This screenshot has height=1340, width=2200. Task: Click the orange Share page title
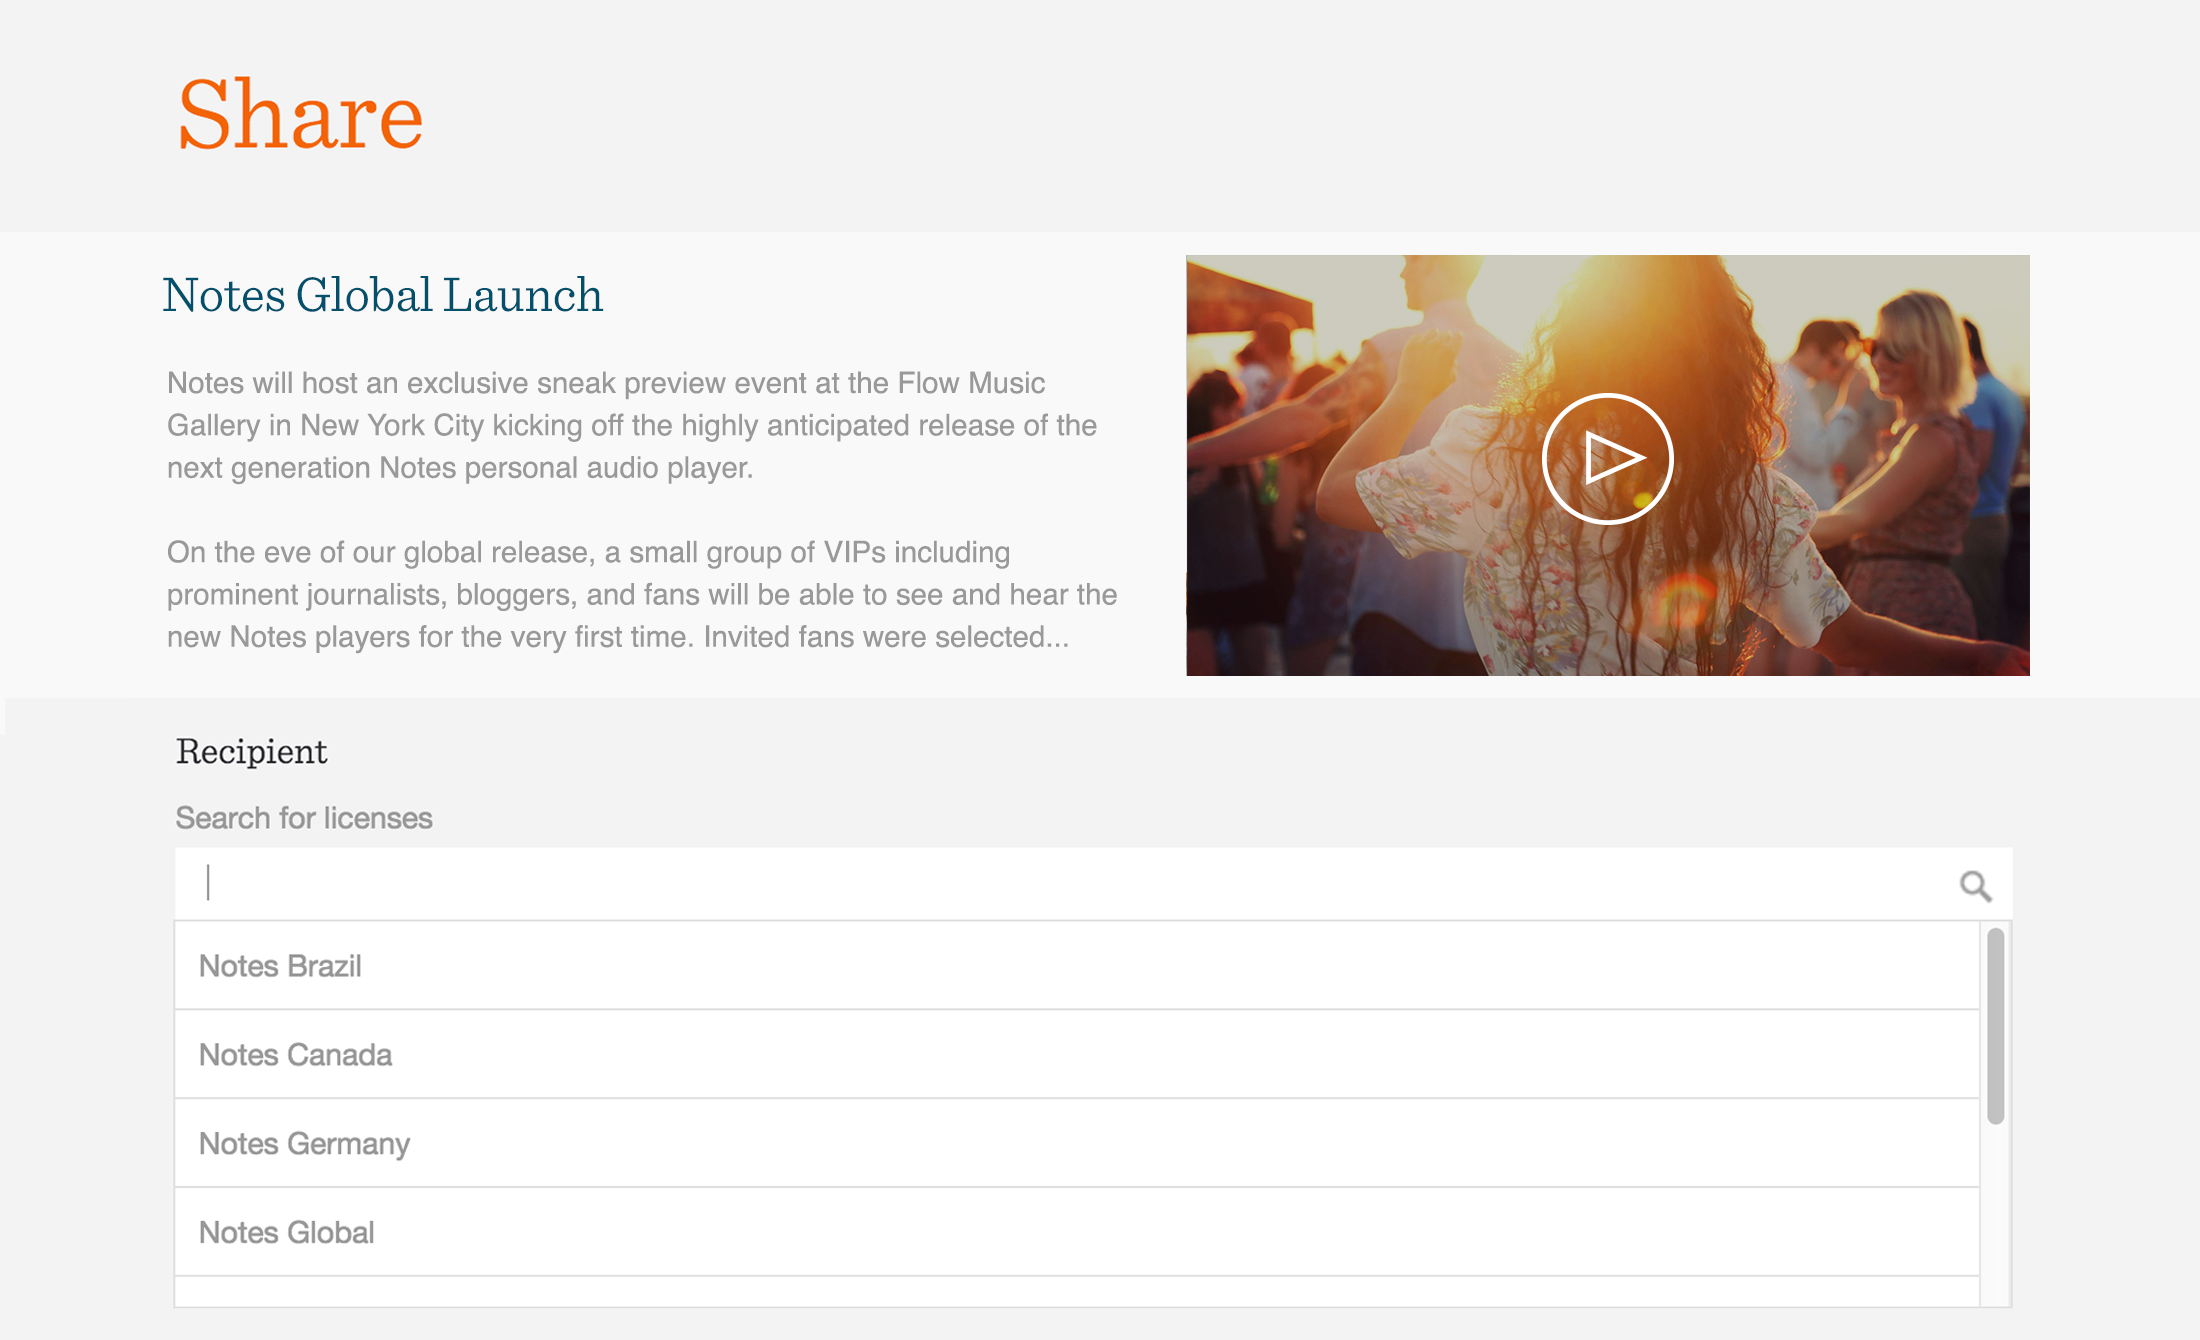[x=300, y=115]
